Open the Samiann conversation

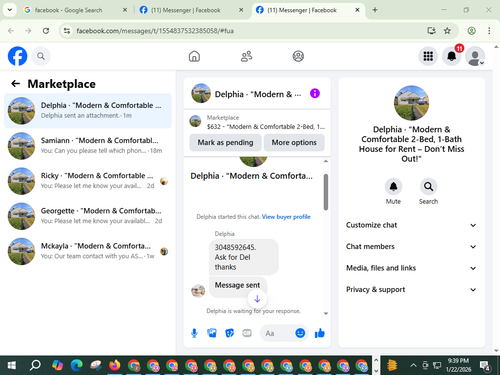click(88, 146)
